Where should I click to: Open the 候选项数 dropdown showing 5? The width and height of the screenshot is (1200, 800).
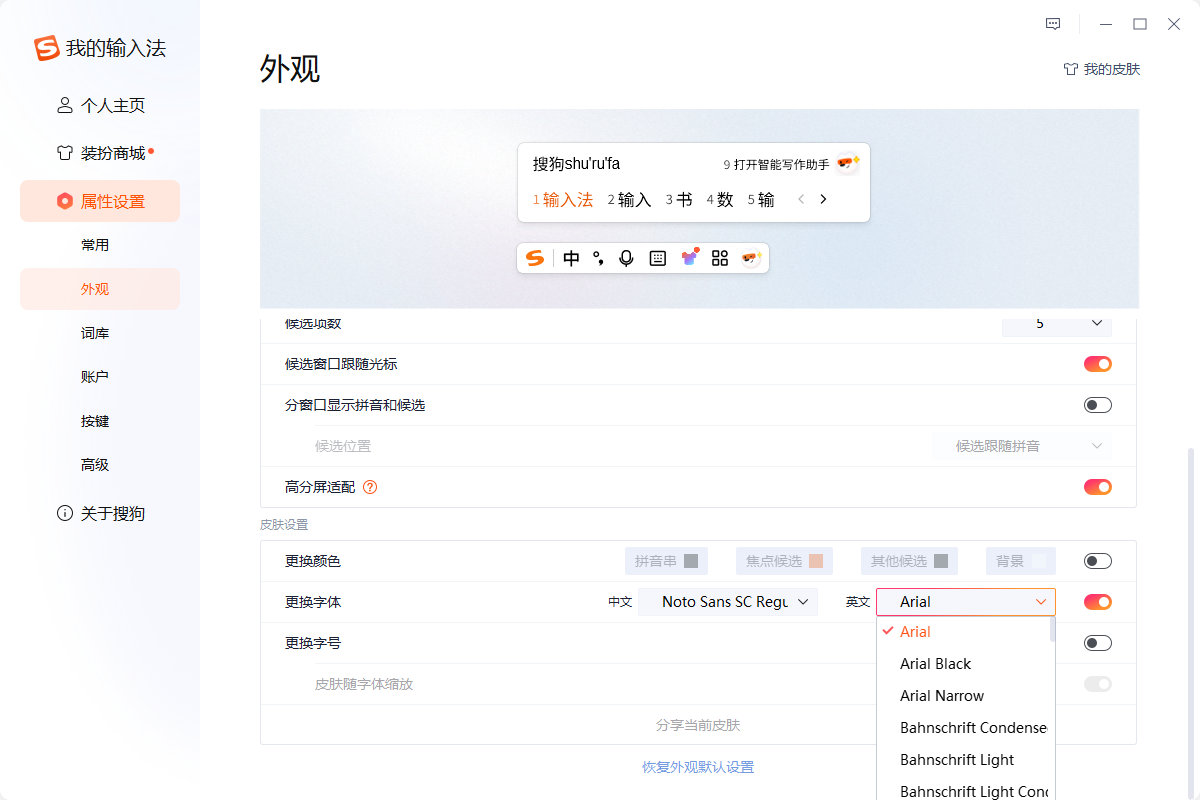pos(1056,324)
